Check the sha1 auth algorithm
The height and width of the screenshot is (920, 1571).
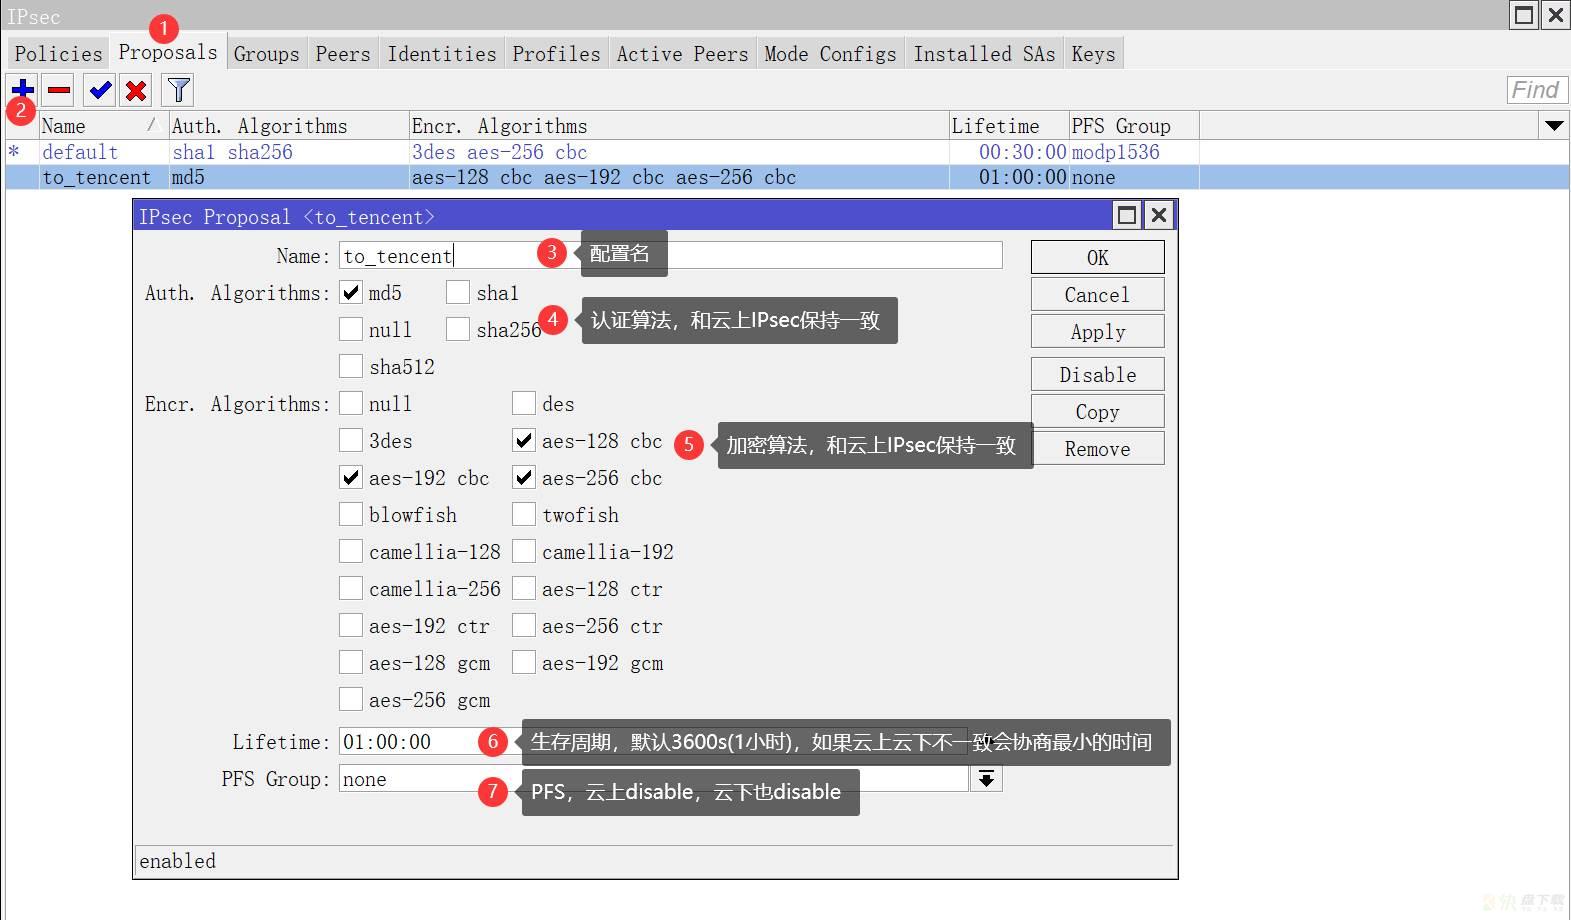click(x=458, y=292)
